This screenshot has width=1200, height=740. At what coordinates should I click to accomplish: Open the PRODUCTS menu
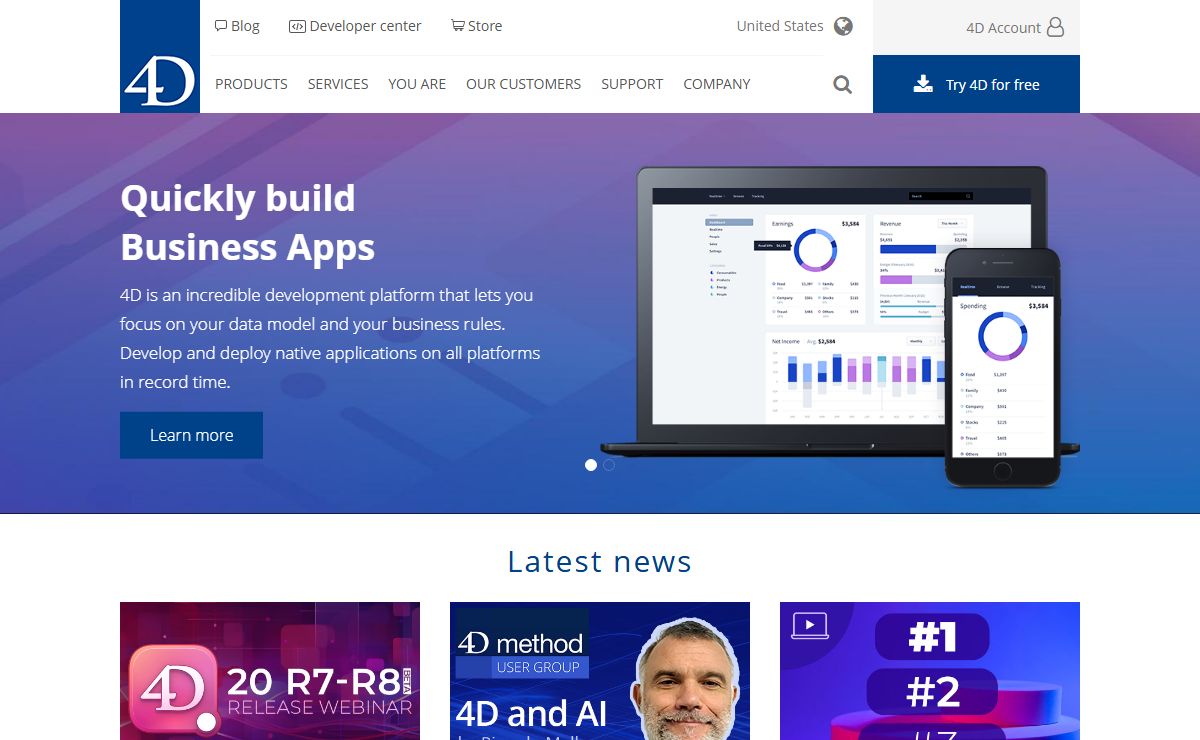click(x=251, y=84)
